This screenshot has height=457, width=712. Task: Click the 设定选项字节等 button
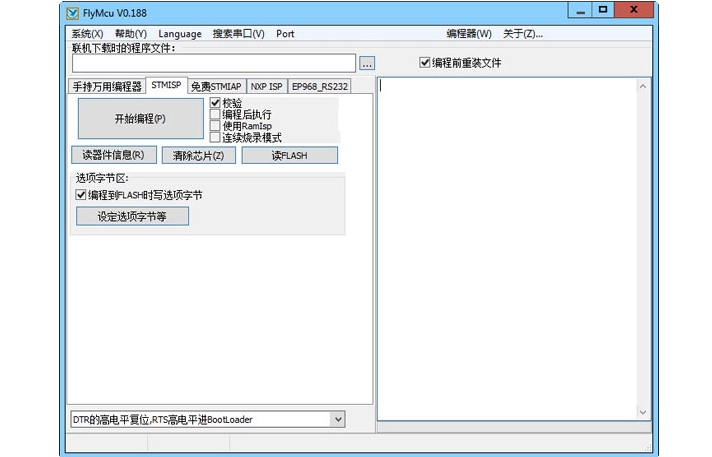pyautogui.click(x=132, y=216)
